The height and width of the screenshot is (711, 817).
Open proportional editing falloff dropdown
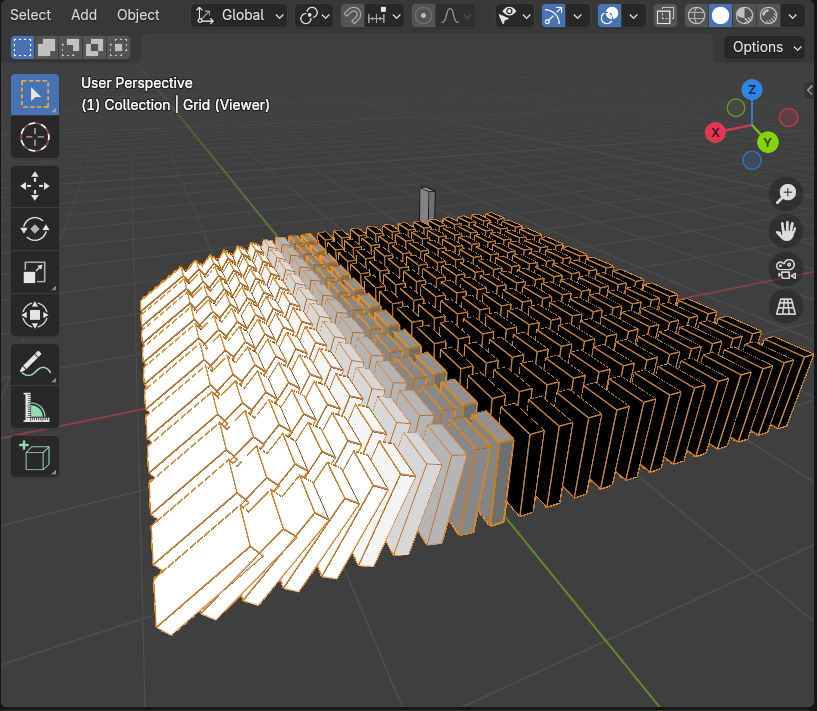456,16
